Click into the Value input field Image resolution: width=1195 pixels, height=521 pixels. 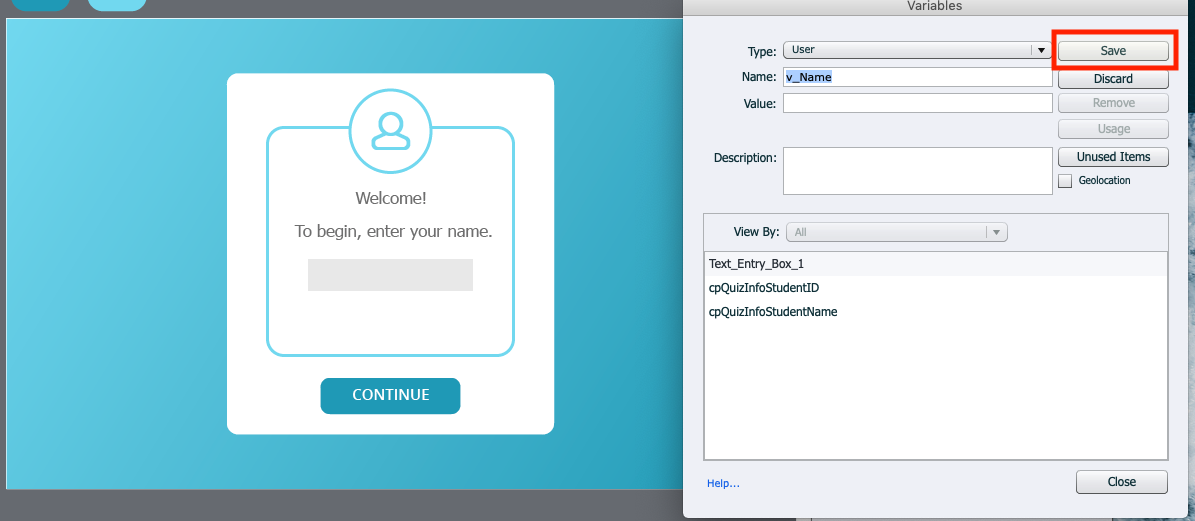917,103
